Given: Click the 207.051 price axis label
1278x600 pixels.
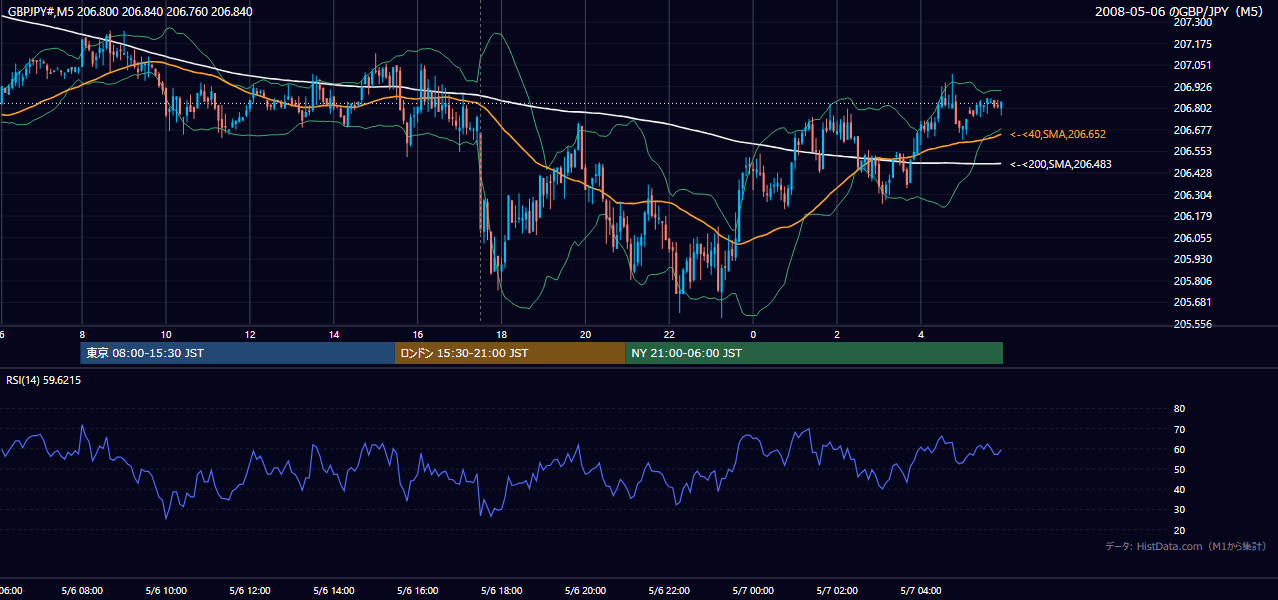Looking at the screenshot, I should click(x=1193, y=65).
